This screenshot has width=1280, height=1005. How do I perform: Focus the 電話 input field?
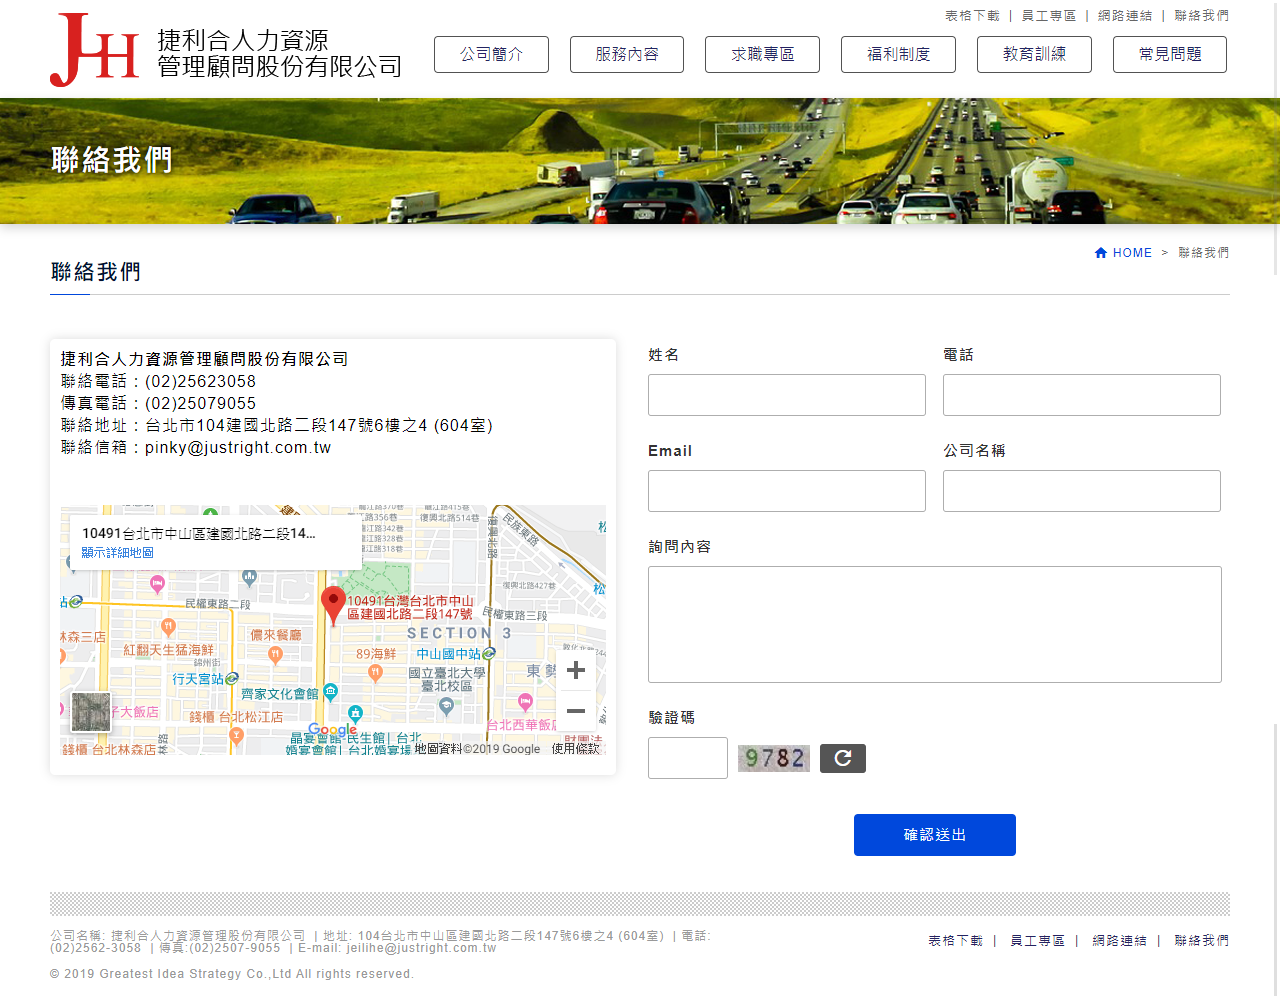[1082, 395]
